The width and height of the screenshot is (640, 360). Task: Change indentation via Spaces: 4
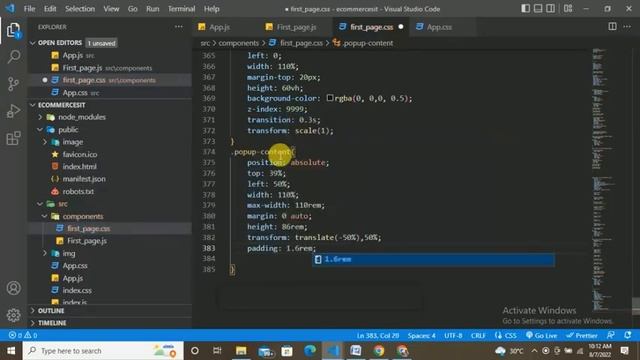tap(422, 335)
